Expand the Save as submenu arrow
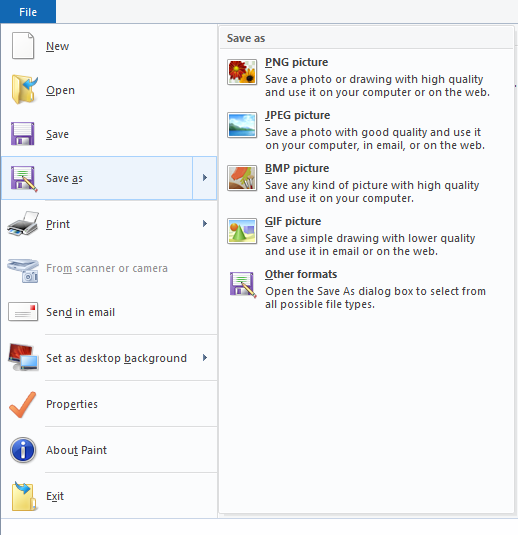The height and width of the screenshot is (535, 518). [205, 178]
